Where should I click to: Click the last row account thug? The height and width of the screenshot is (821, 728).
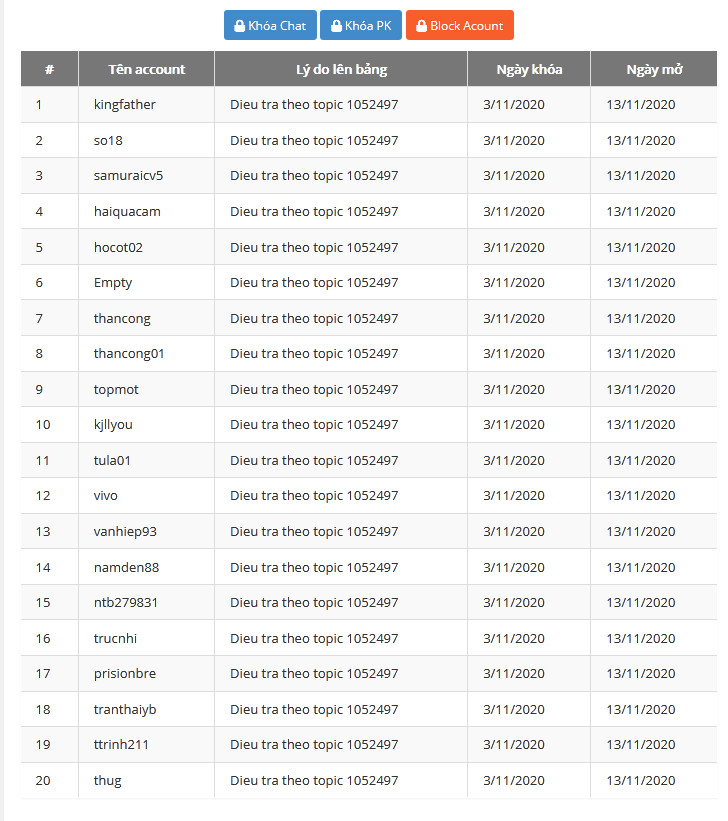coord(108,780)
